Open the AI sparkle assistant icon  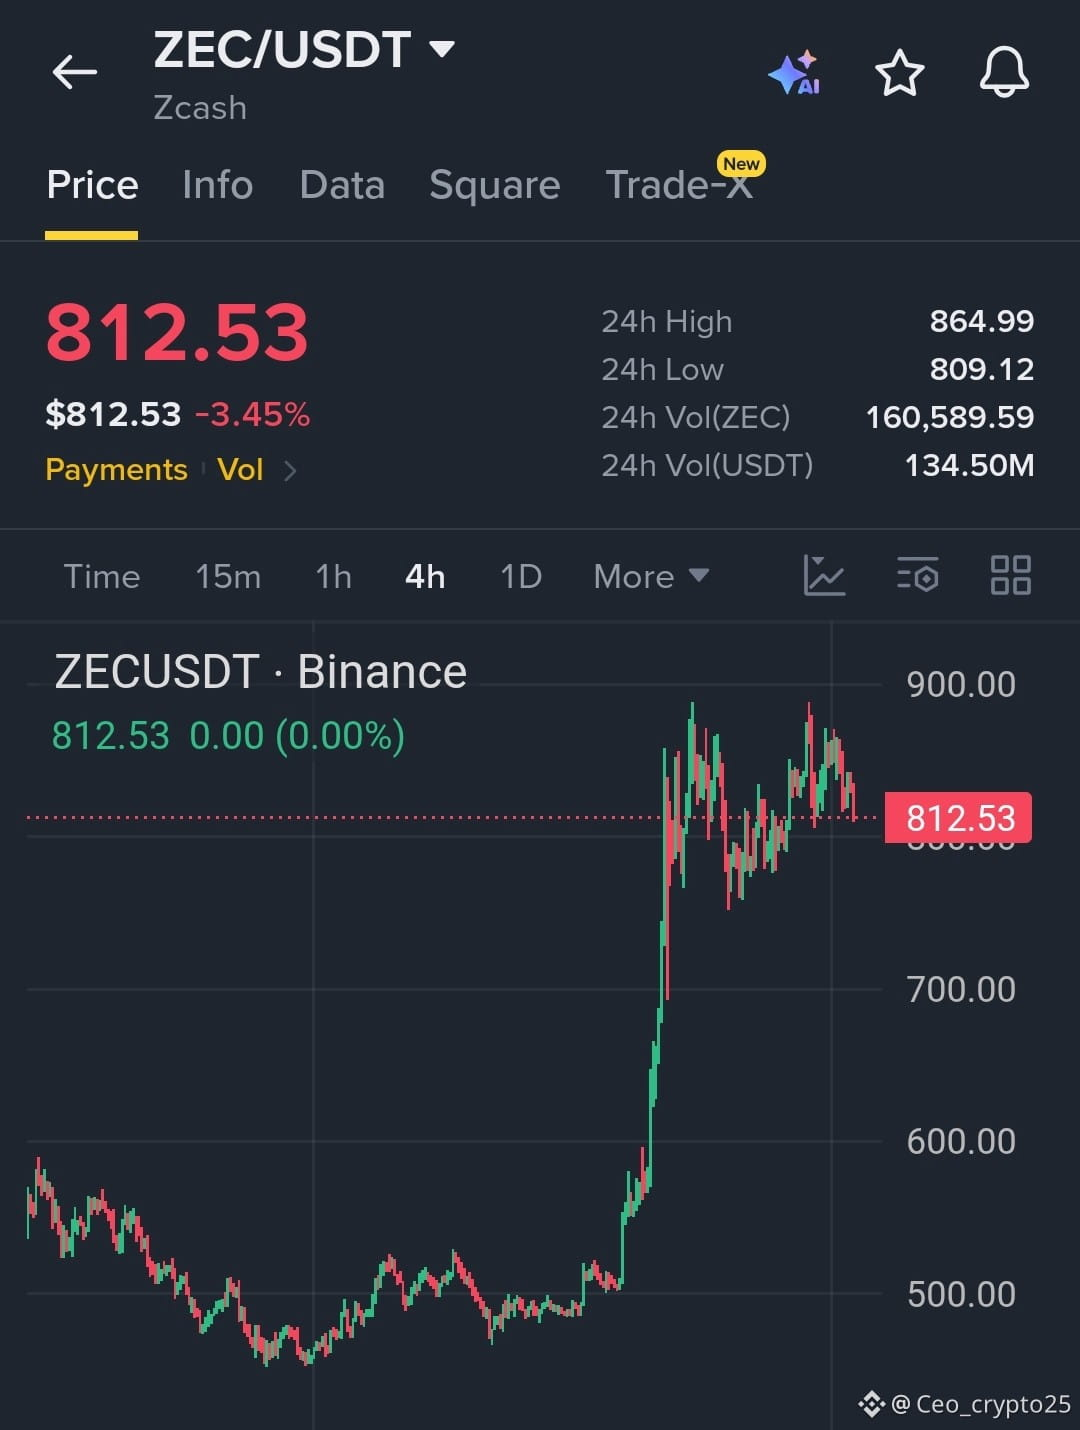tap(794, 73)
